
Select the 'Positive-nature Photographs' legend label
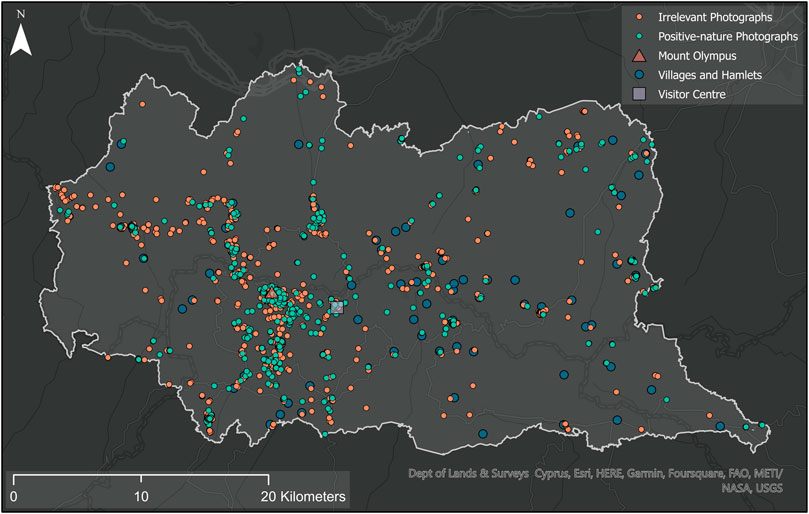click(x=728, y=37)
